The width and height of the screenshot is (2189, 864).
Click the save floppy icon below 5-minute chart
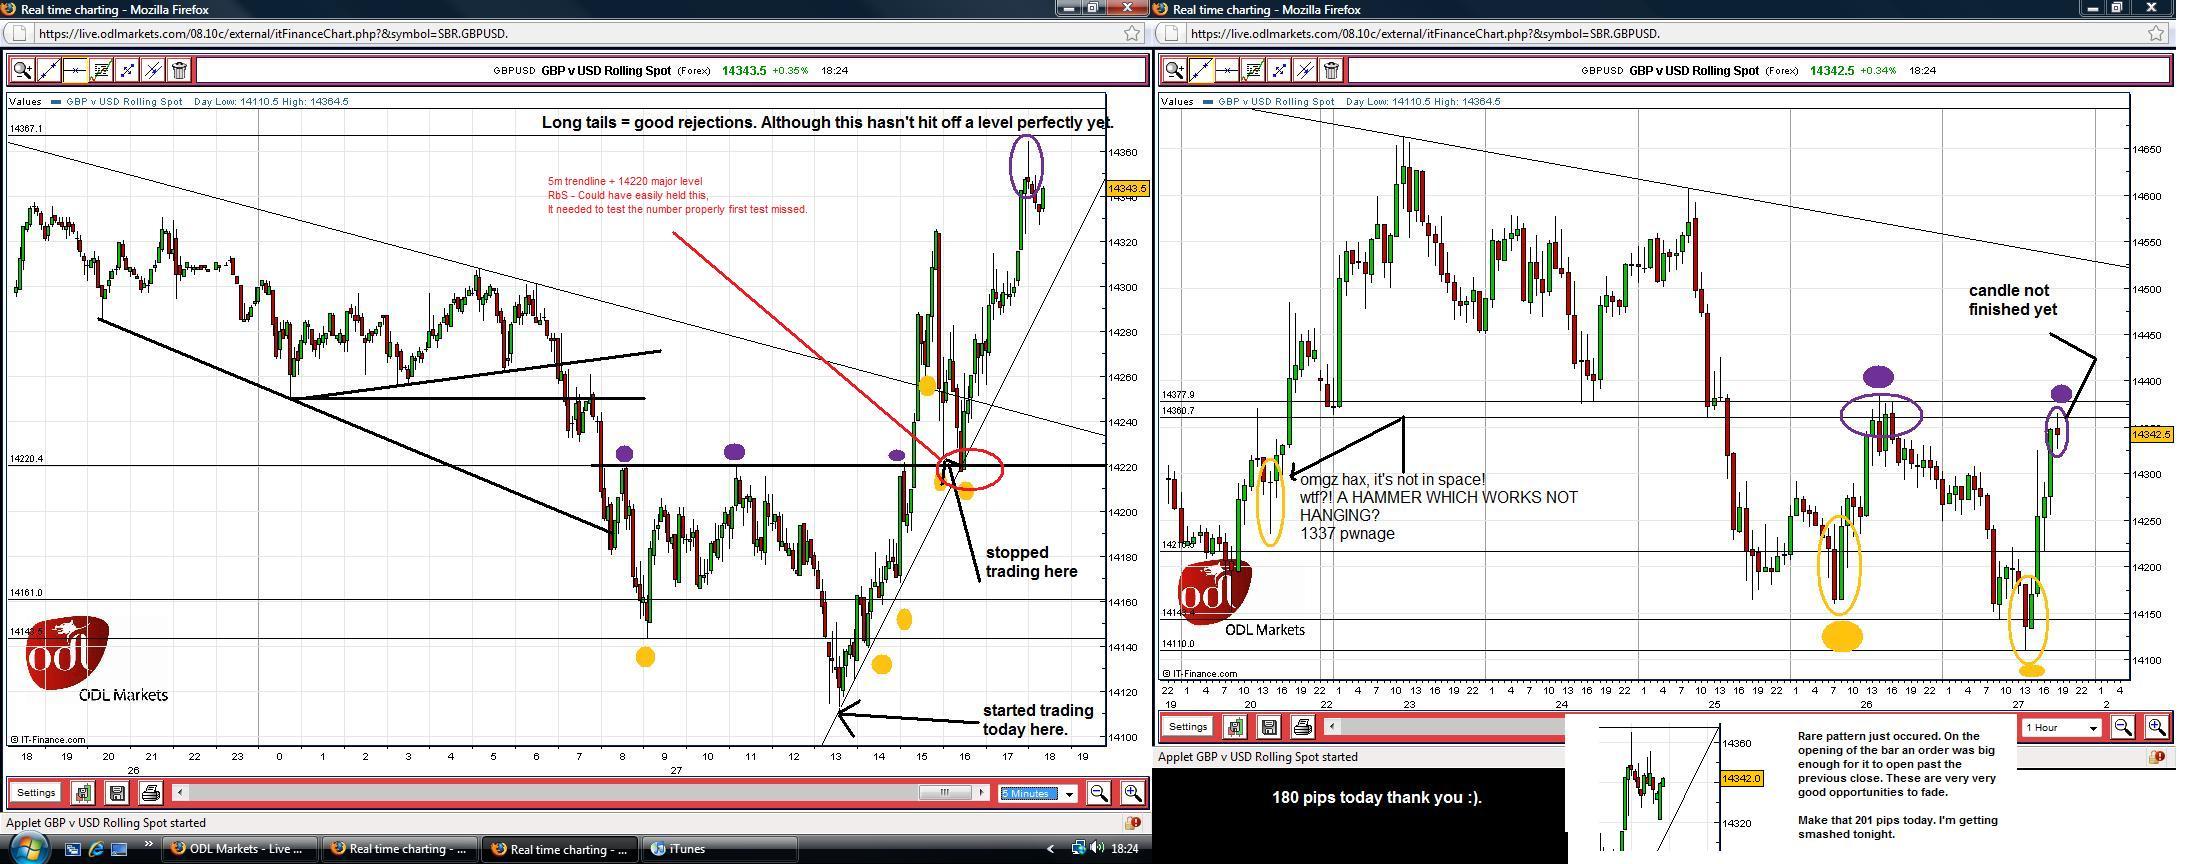[x=117, y=793]
